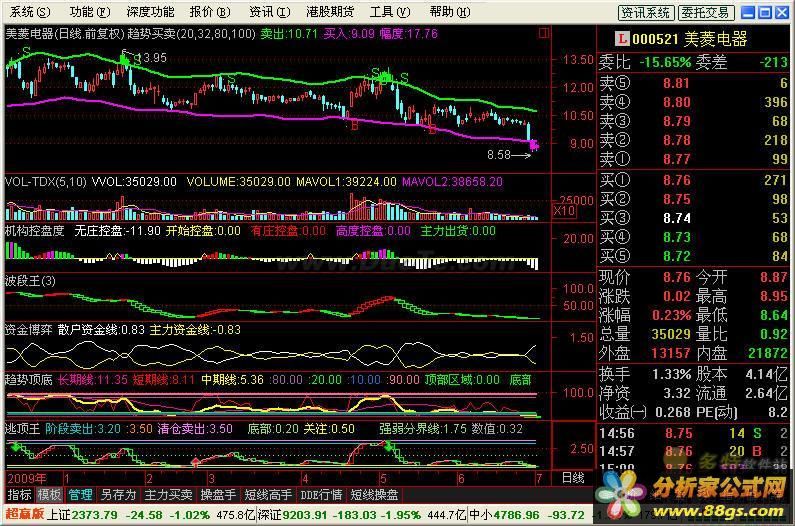Click the 委托交易 button

[705, 13]
